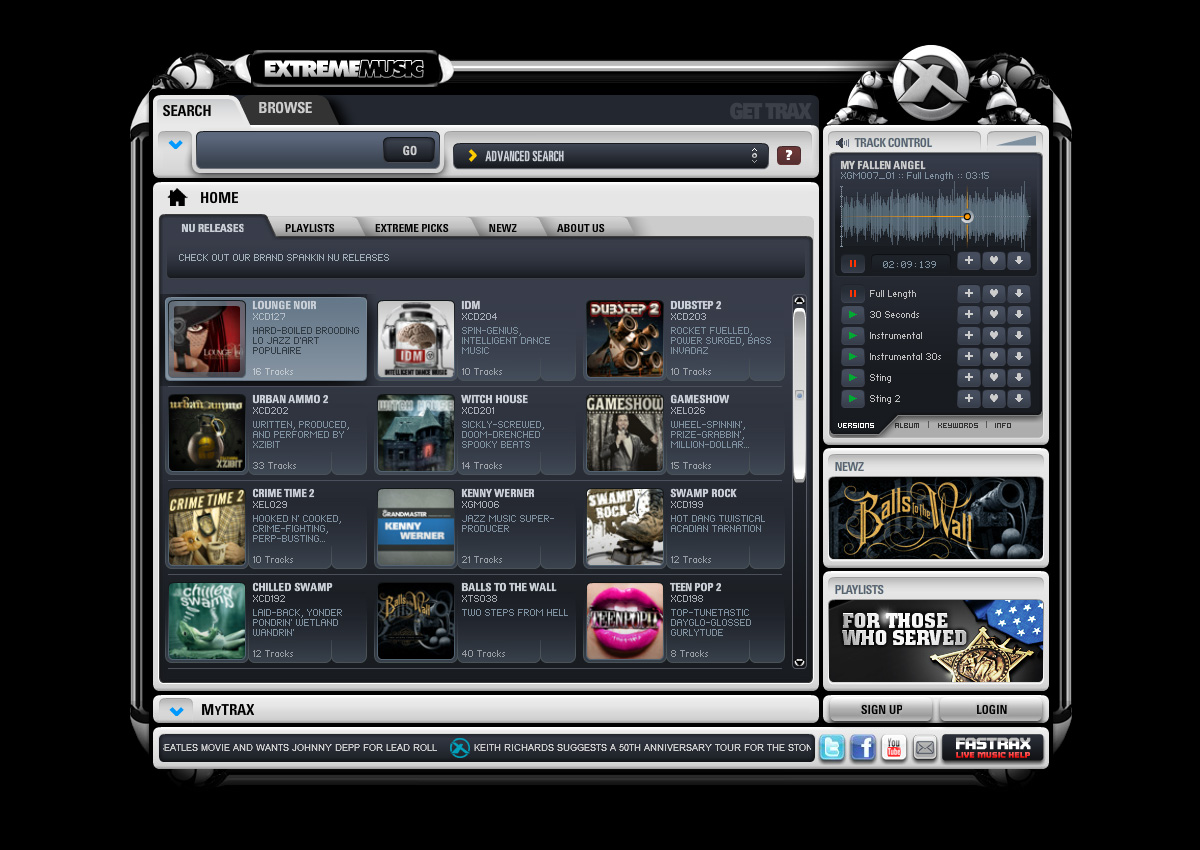Image resolution: width=1200 pixels, height=850 pixels.
Task: Favorite the 30 Seconds version
Action: pyautogui.click(x=993, y=315)
